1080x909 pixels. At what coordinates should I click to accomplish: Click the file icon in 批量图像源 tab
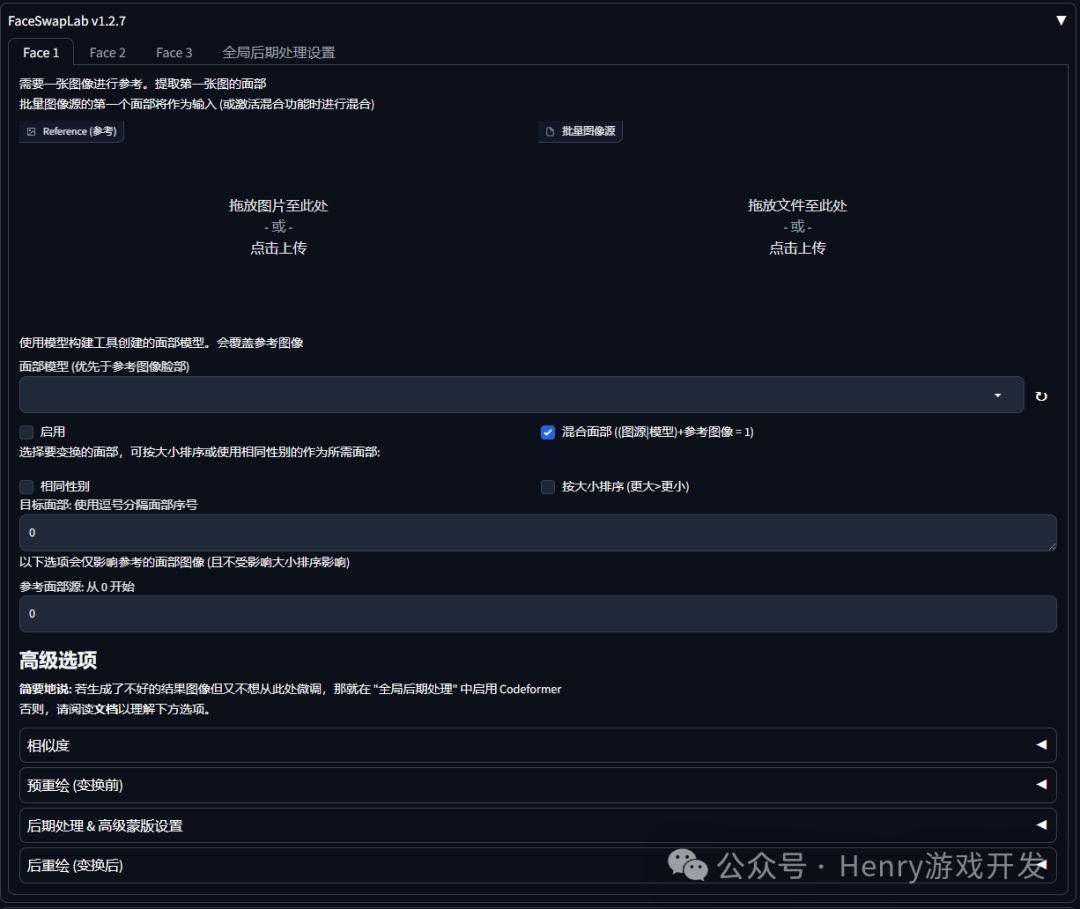pos(549,131)
